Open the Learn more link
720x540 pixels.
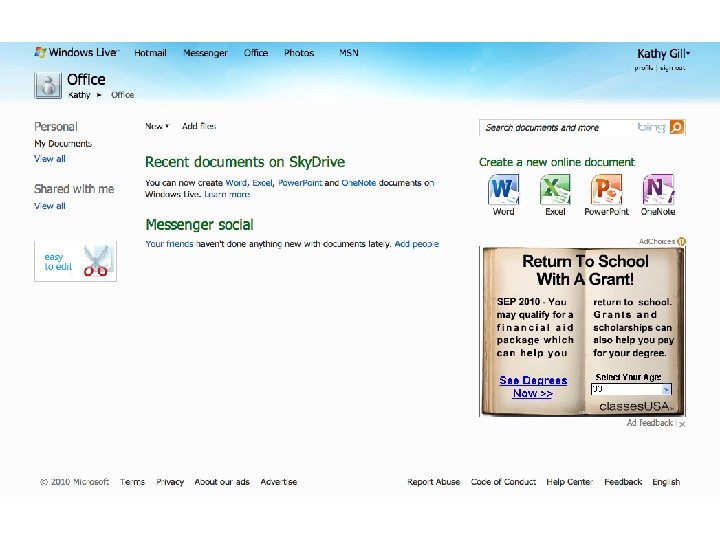tap(227, 194)
